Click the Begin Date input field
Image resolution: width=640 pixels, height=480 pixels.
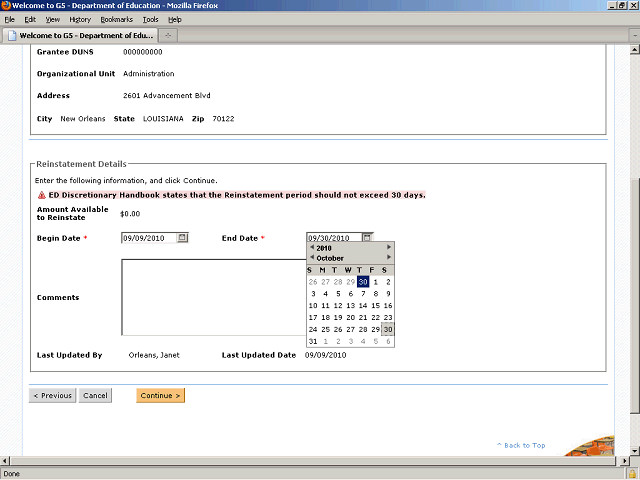(x=149, y=238)
